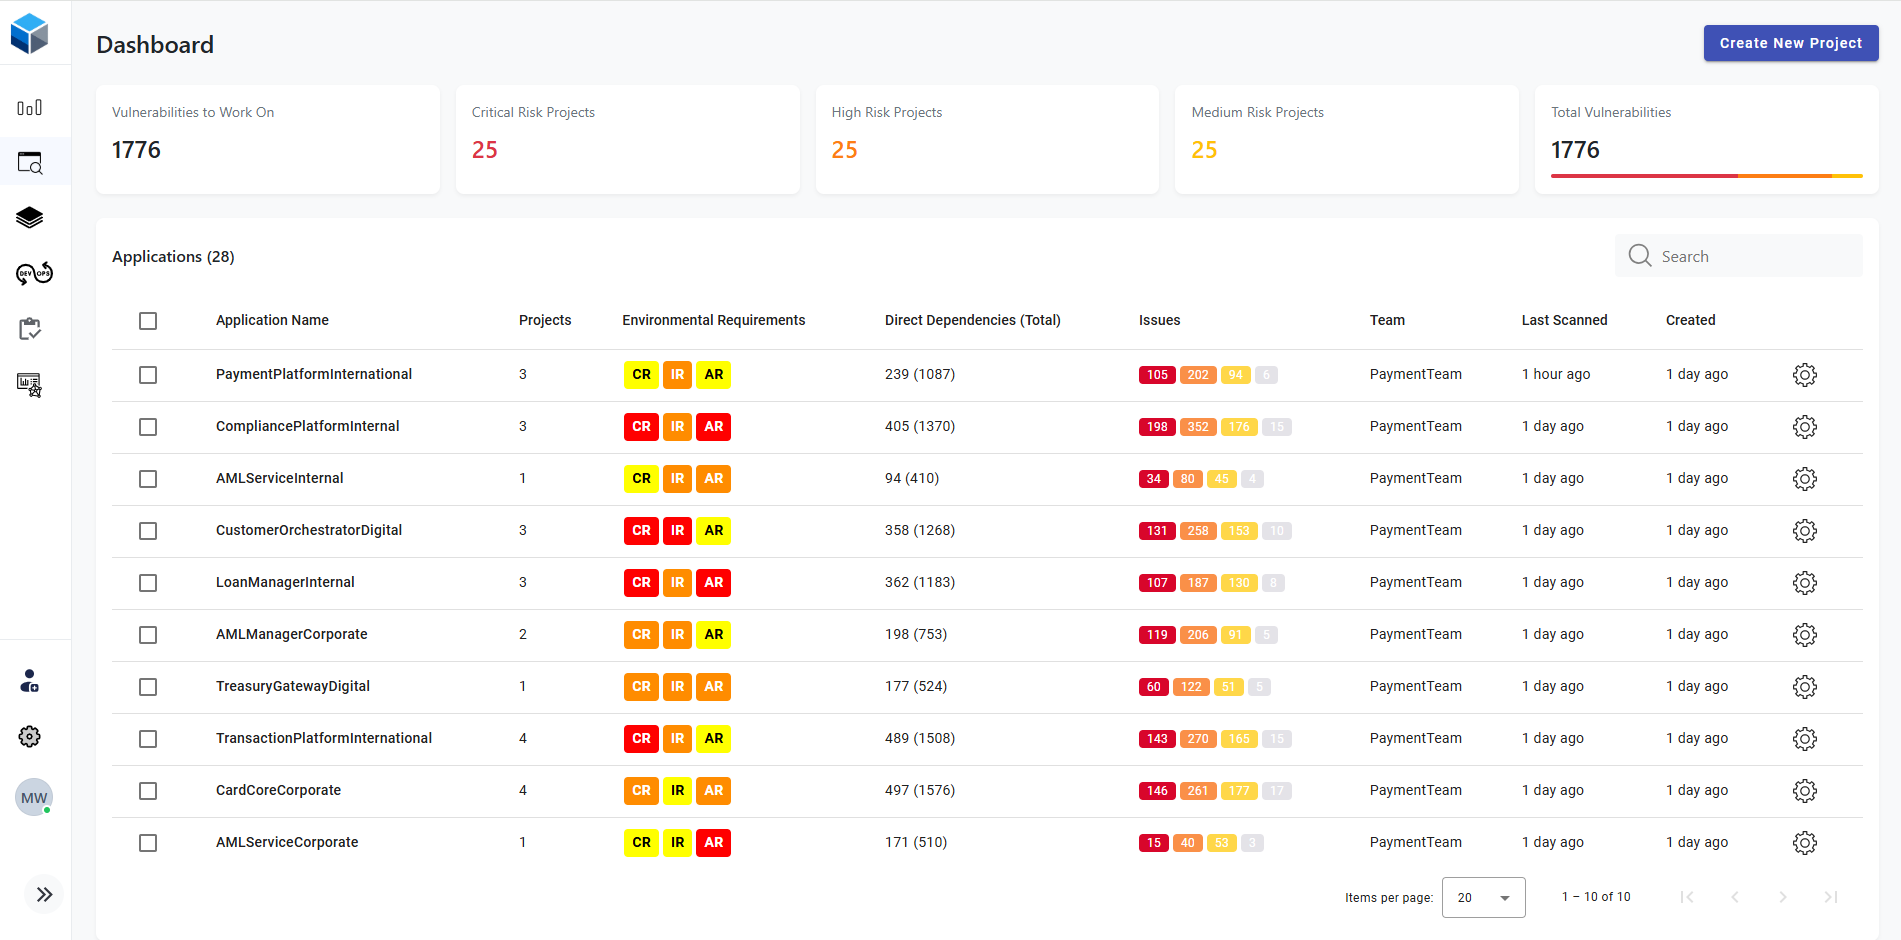Click the layers stack sidebar icon
This screenshot has width=1901, height=940.
pyautogui.click(x=30, y=218)
